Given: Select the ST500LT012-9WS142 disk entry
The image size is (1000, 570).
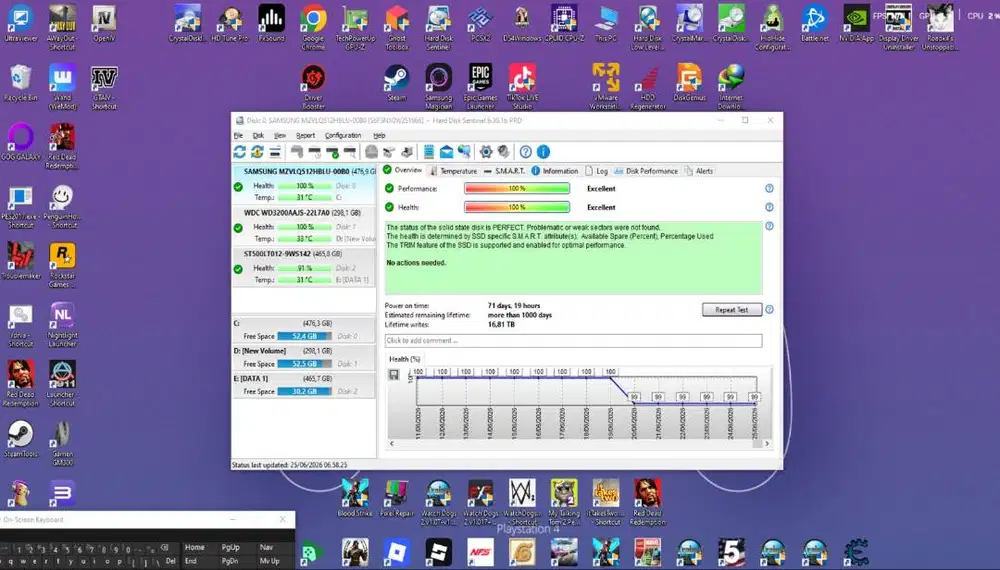Looking at the screenshot, I should coord(304,267).
